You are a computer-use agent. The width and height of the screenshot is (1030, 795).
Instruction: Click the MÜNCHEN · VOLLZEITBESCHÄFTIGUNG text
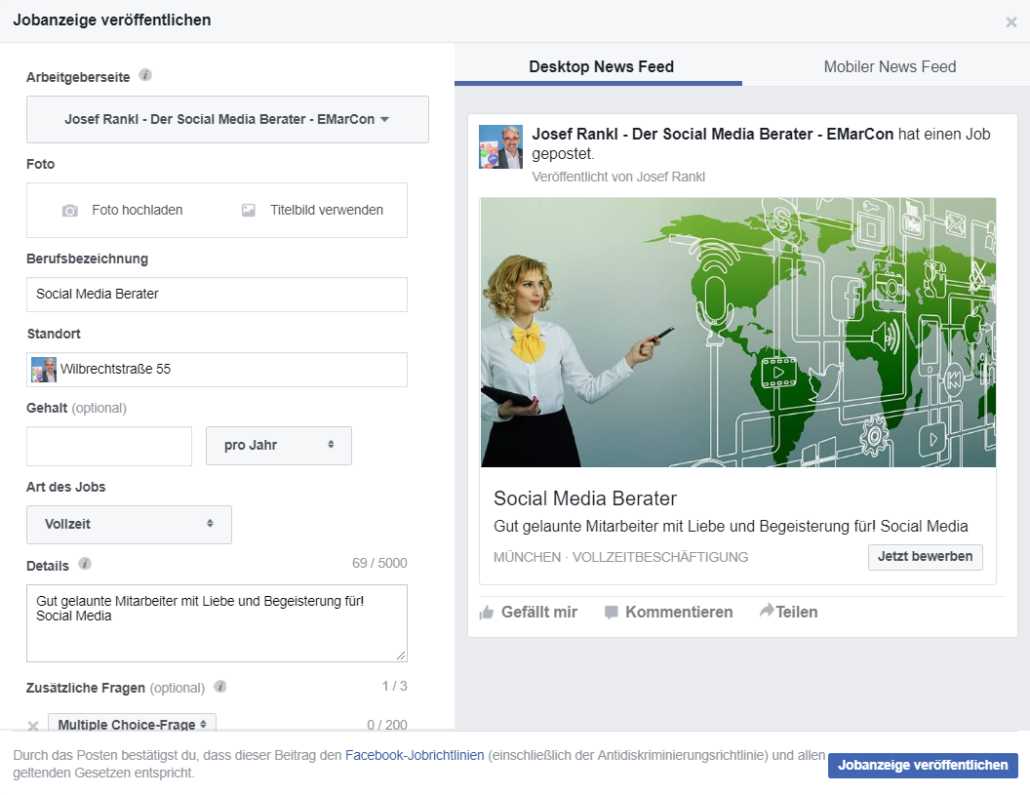(621, 557)
